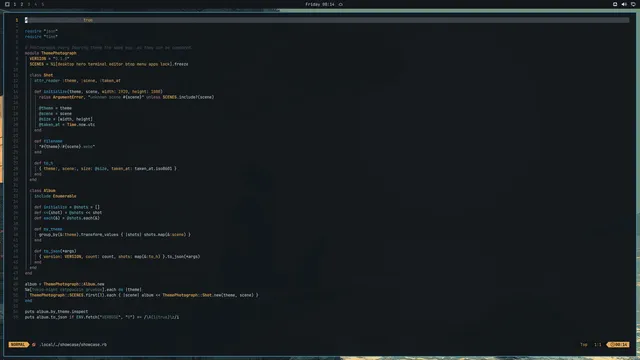Click the rightmost top bar tray icon
Viewport: 640px width, 360px height.
(x=633, y=4)
